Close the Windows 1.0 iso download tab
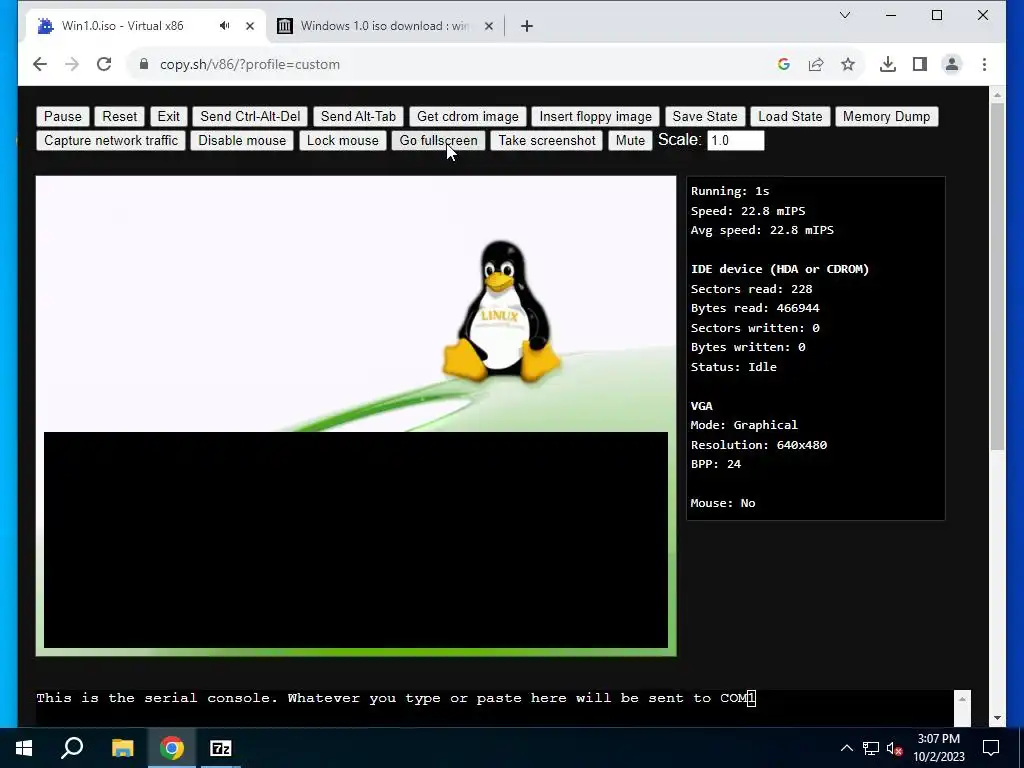This screenshot has height=768, width=1024. (x=488, y=26)
